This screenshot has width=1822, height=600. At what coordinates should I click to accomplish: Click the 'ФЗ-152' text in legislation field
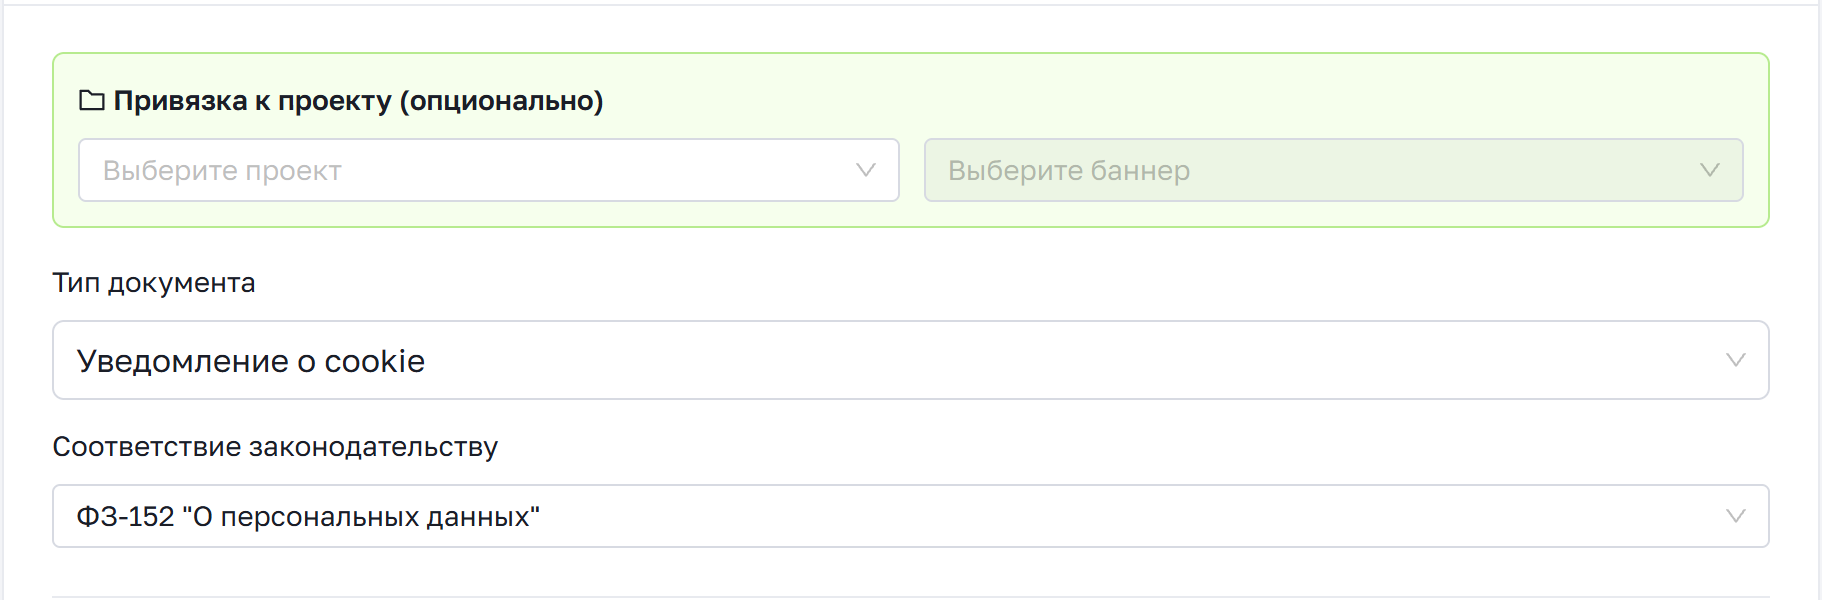pyautogui.click(x=126, y=517)
